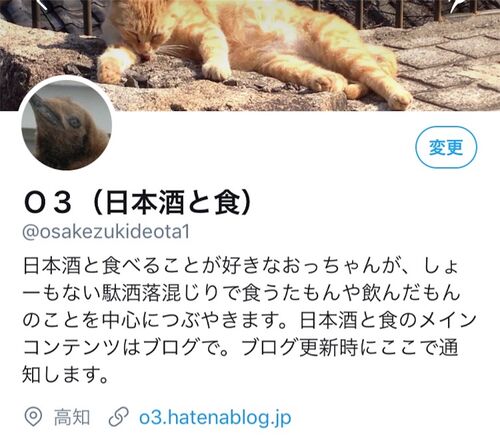Screen dimensions: 500x443
Task: Open the o3.hatenablog.jp link
Action: click(x=215, y=417)
